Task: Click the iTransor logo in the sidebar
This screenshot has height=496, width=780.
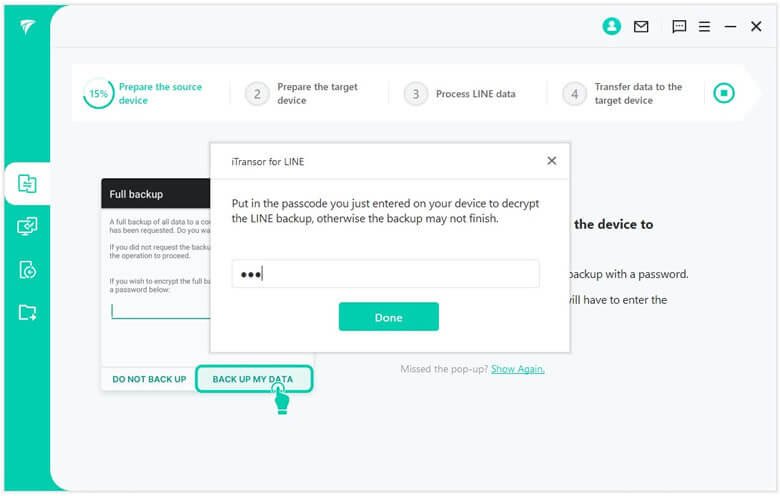Action: point(27,26)
